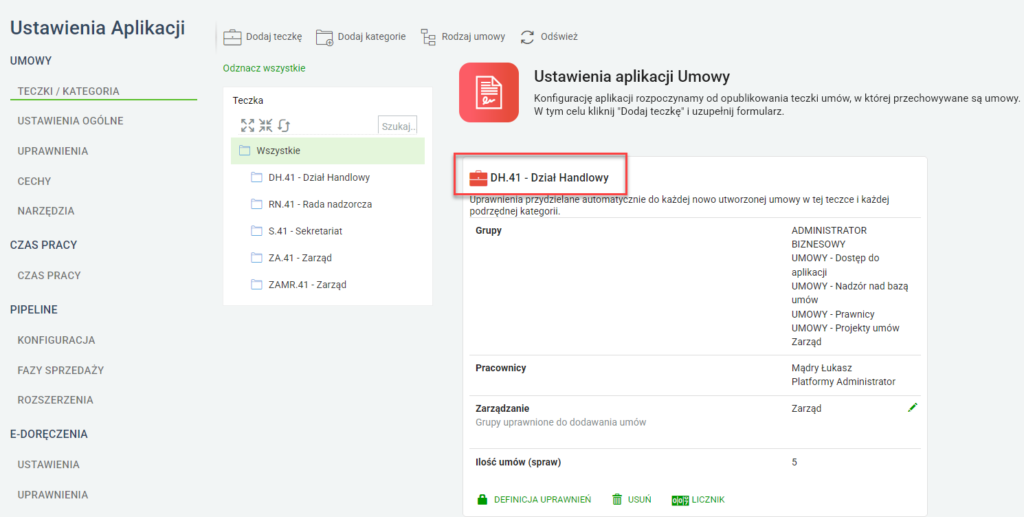Open UPRAWNIENIA under Umowy

[53, 151]
